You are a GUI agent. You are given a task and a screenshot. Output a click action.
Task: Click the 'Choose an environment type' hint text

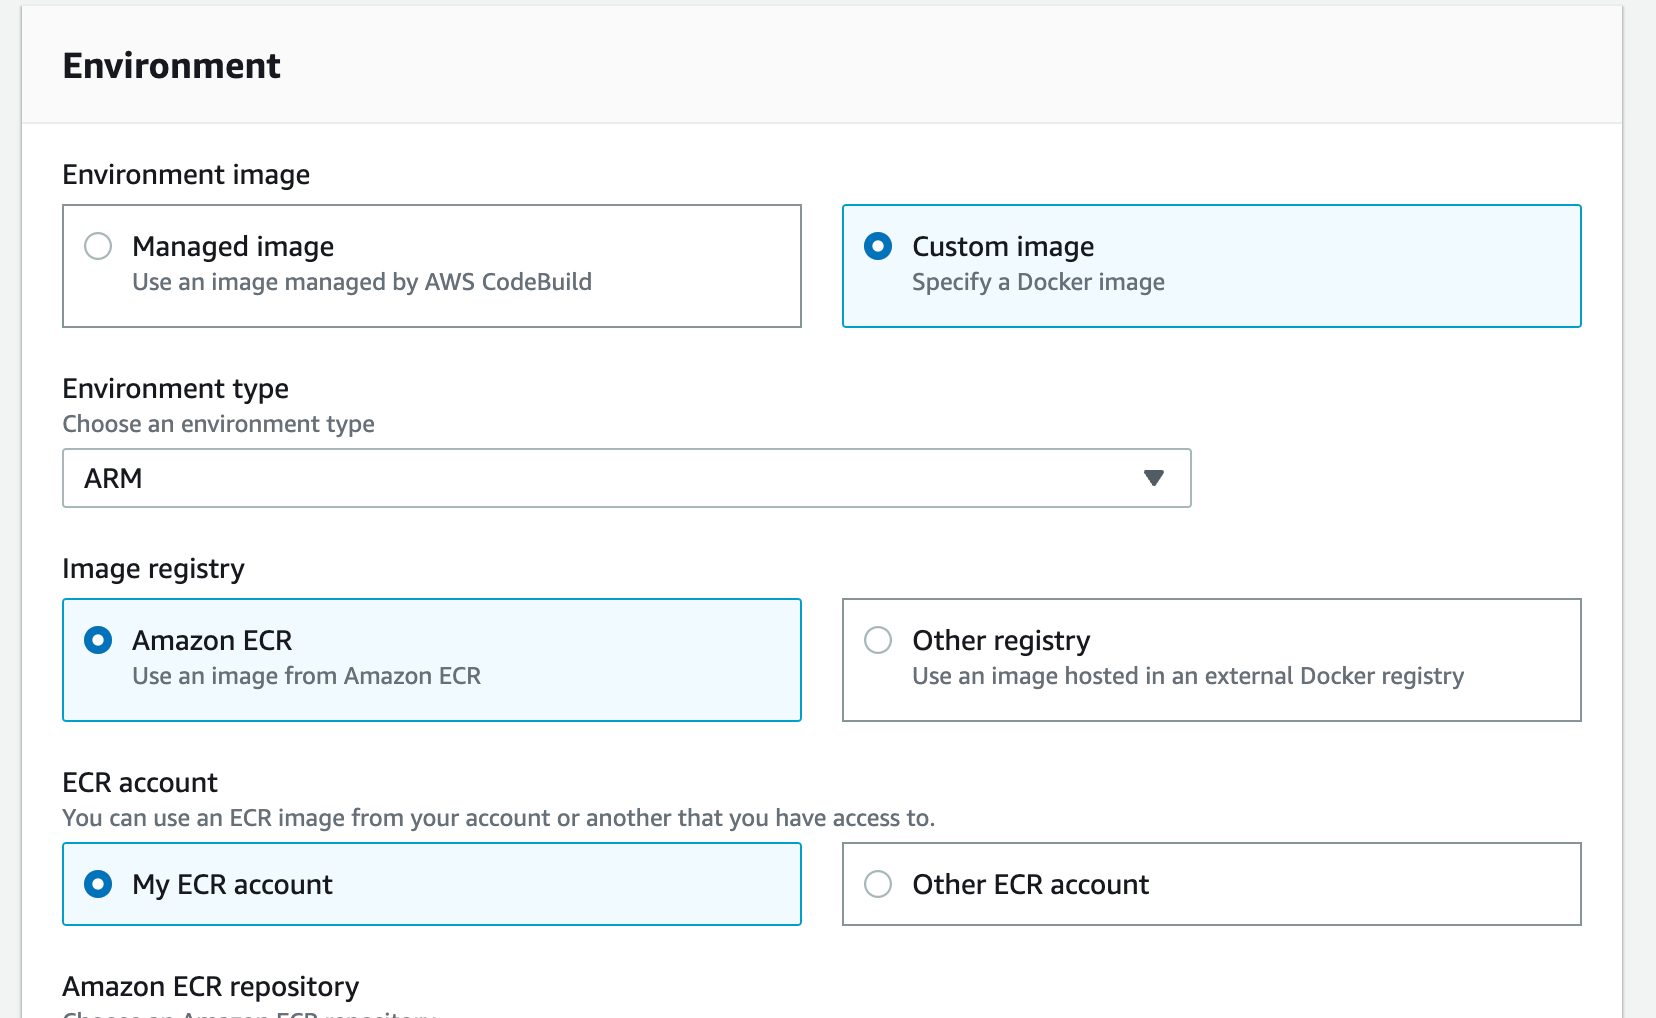point(219,424)
